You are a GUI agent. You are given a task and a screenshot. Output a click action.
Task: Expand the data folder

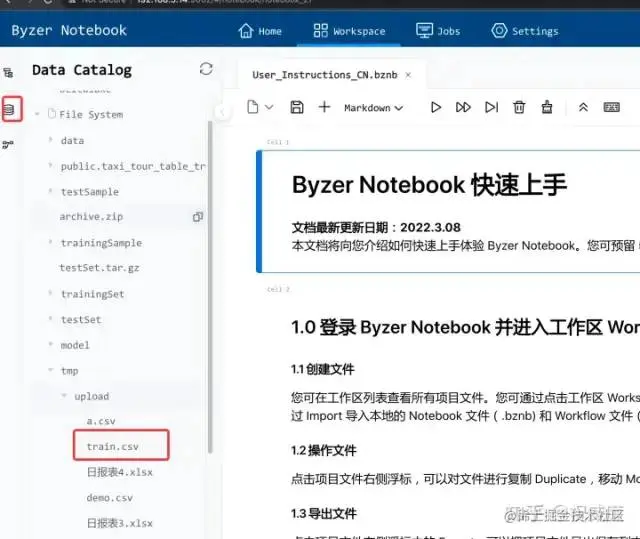50,140
